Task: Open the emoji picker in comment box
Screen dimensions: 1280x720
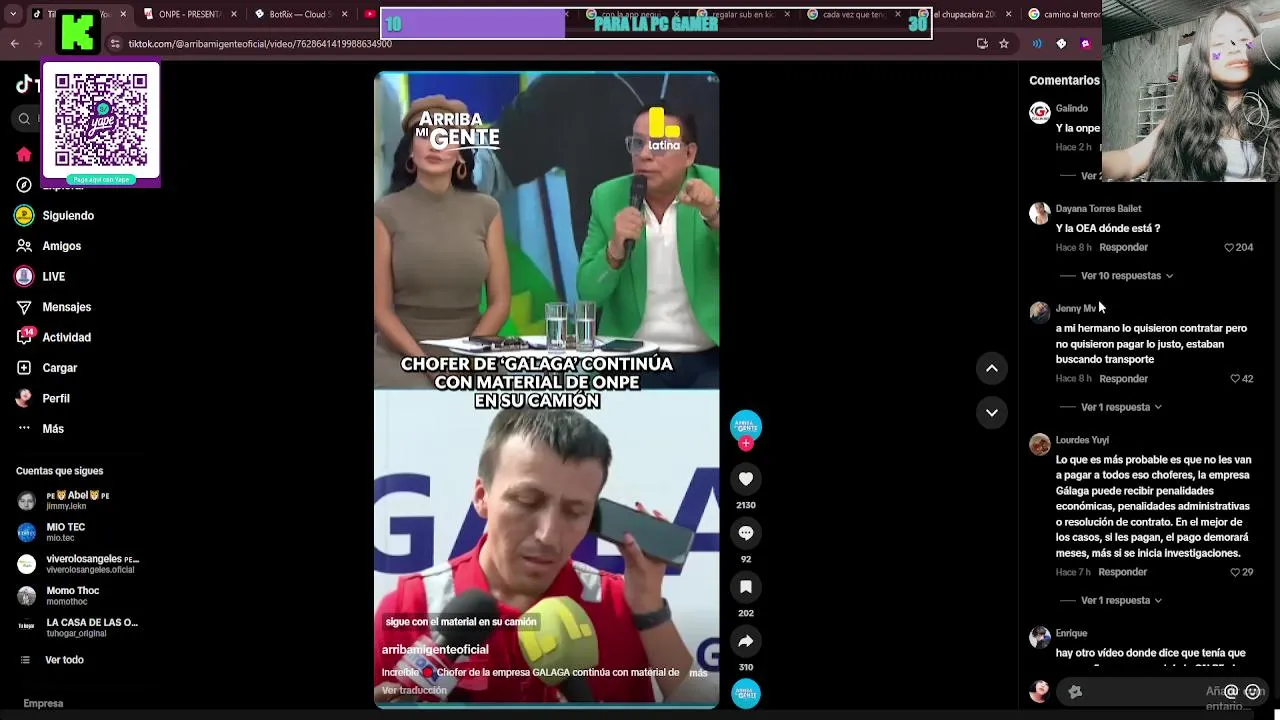Action: pyautogui.click(x=1252, y=691)
